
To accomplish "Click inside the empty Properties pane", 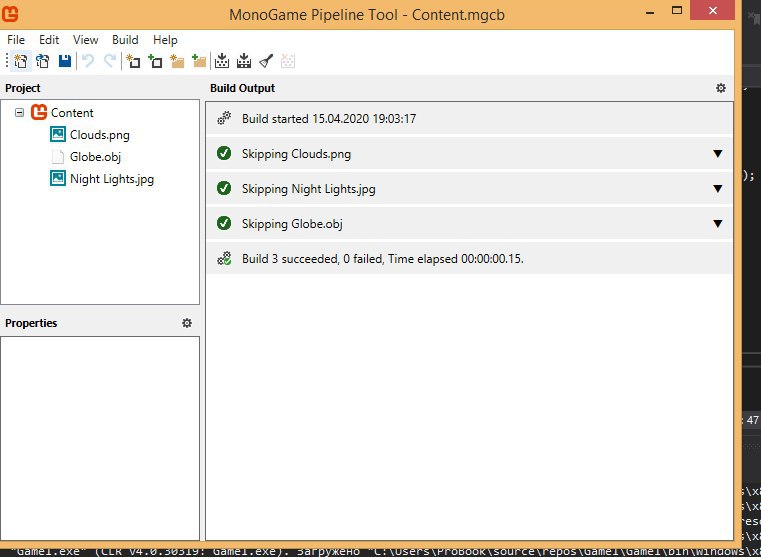I will [x=100, y=438].
